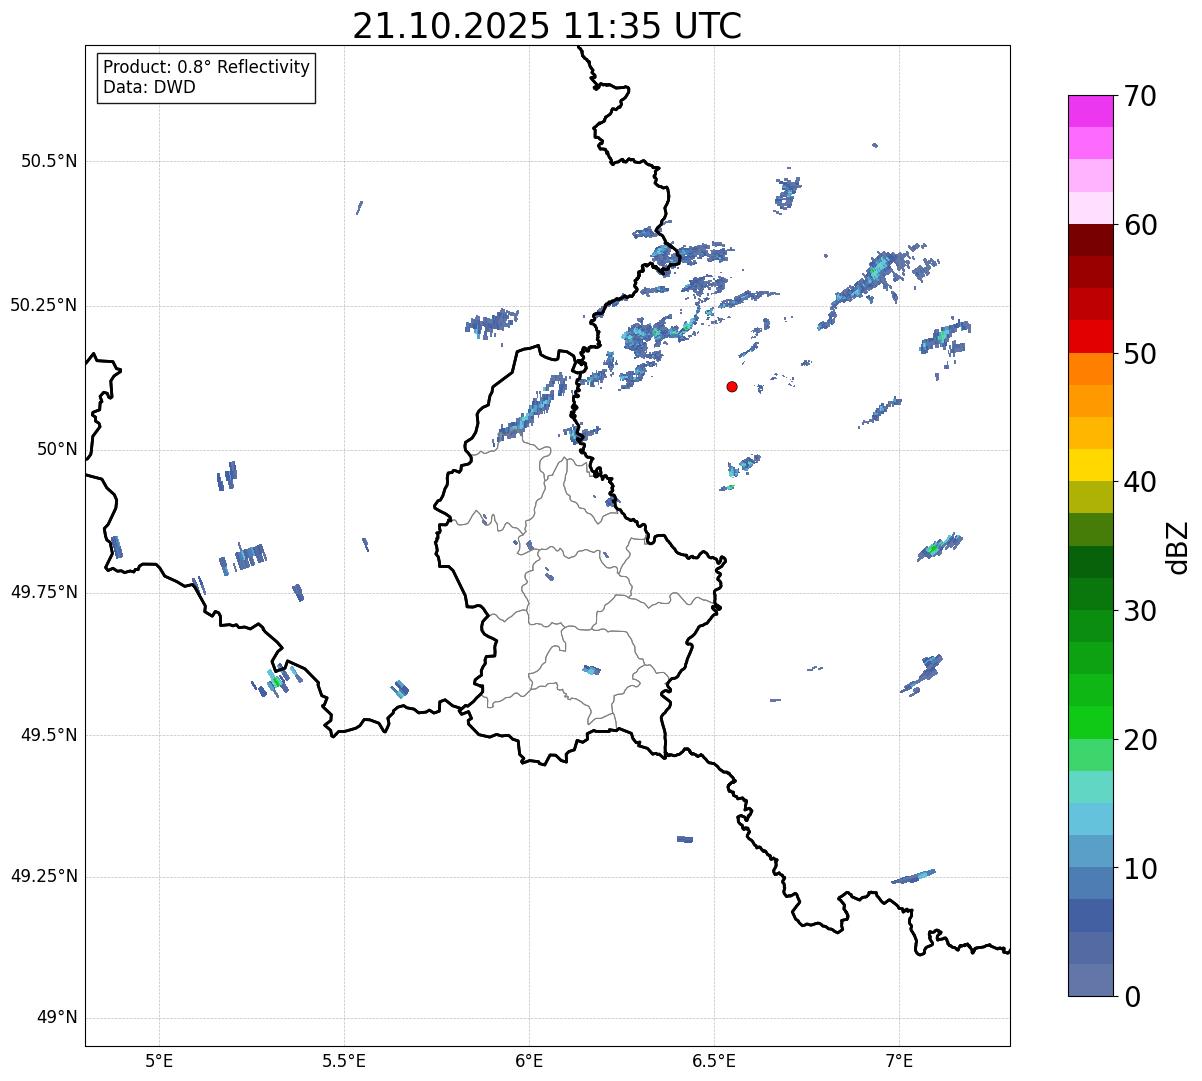Click the red location marker dot
Image resolution: width=1202 pixels, height=1081 pixels.
click(732, 387)
